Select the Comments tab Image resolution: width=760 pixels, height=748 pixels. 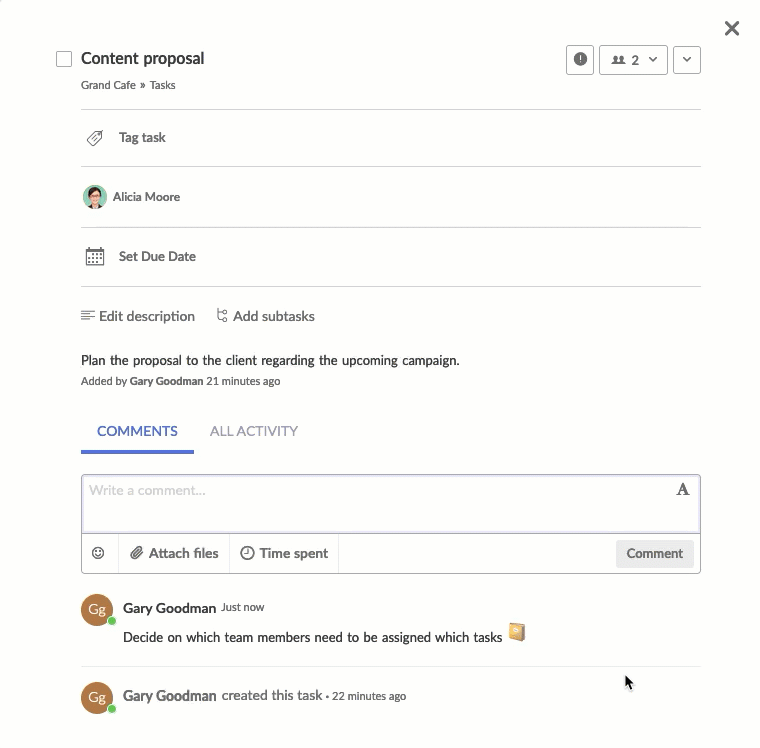137,431
